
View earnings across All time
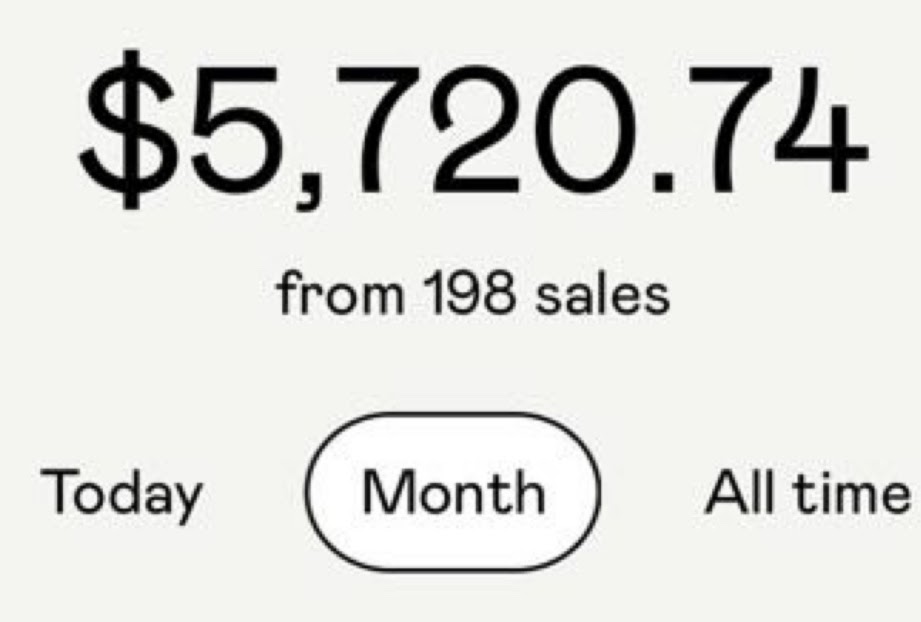(806, 492)
